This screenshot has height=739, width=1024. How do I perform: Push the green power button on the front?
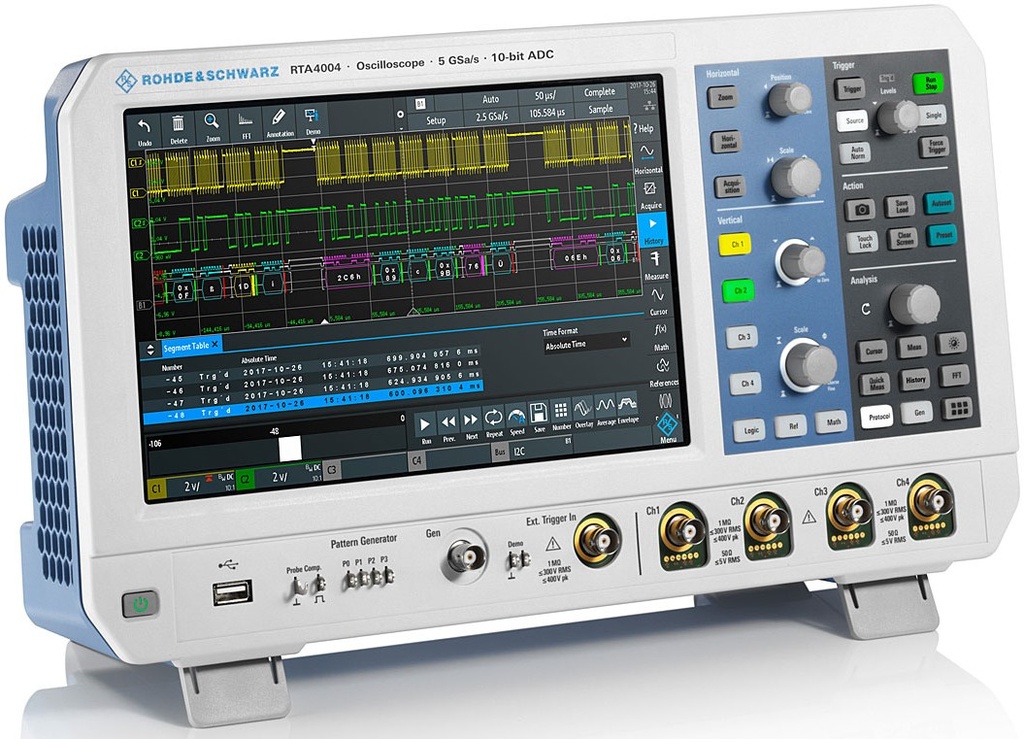click(x=140, y=605)
